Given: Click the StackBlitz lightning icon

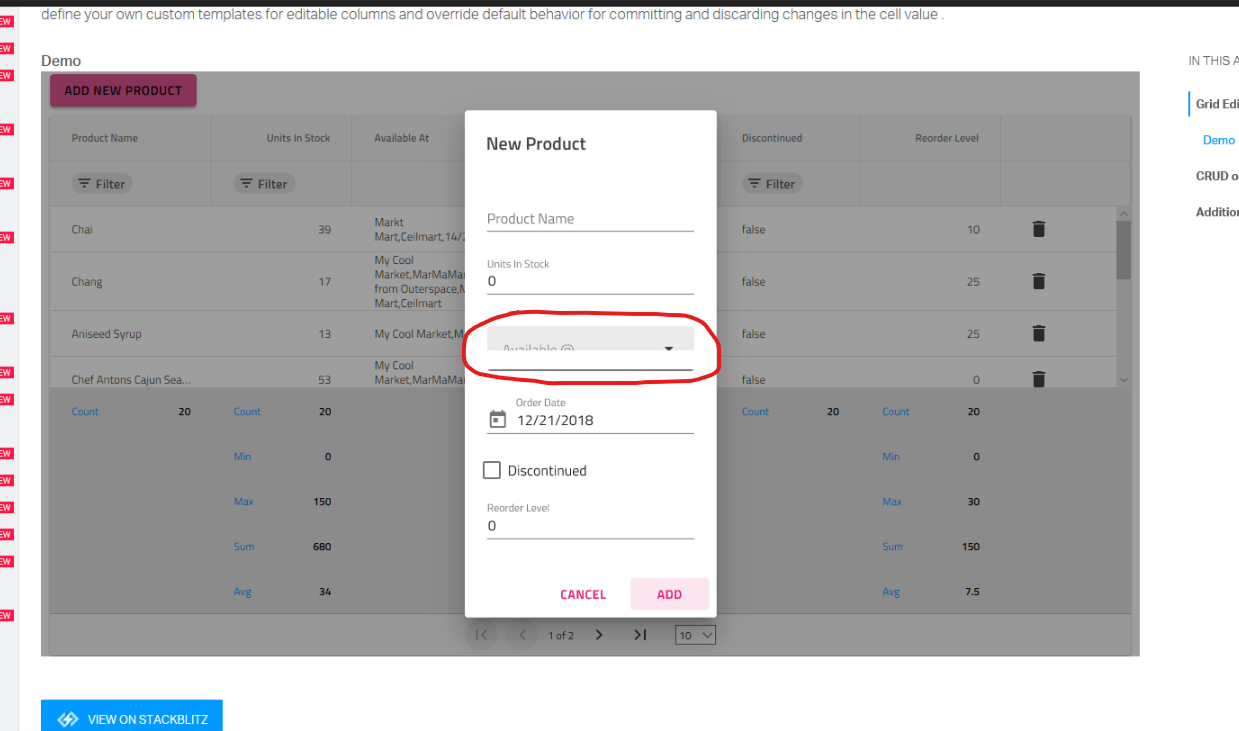Looking at the screenshot, I should click(67, 718).
